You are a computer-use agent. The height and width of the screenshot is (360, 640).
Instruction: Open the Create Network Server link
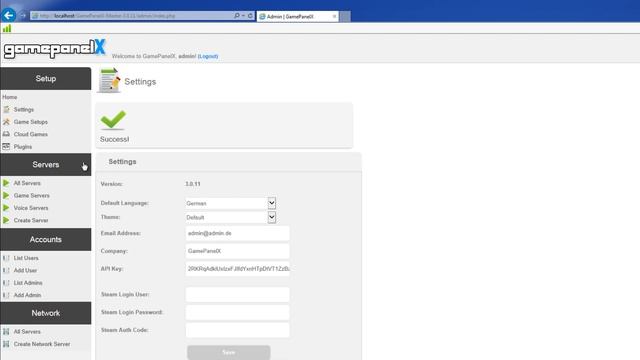[42, 344]
